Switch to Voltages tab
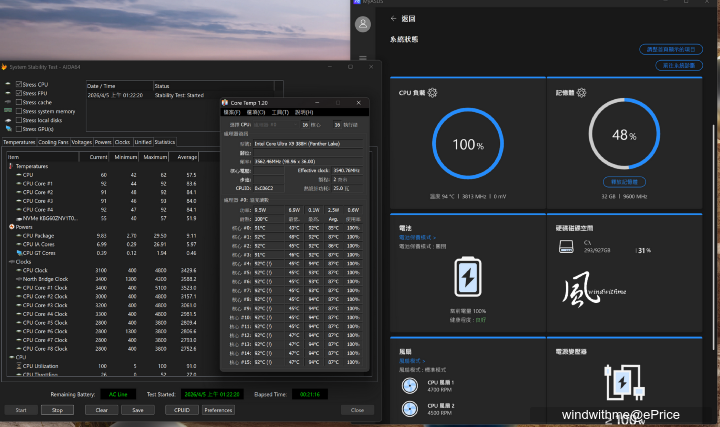 tap(82, 142)
